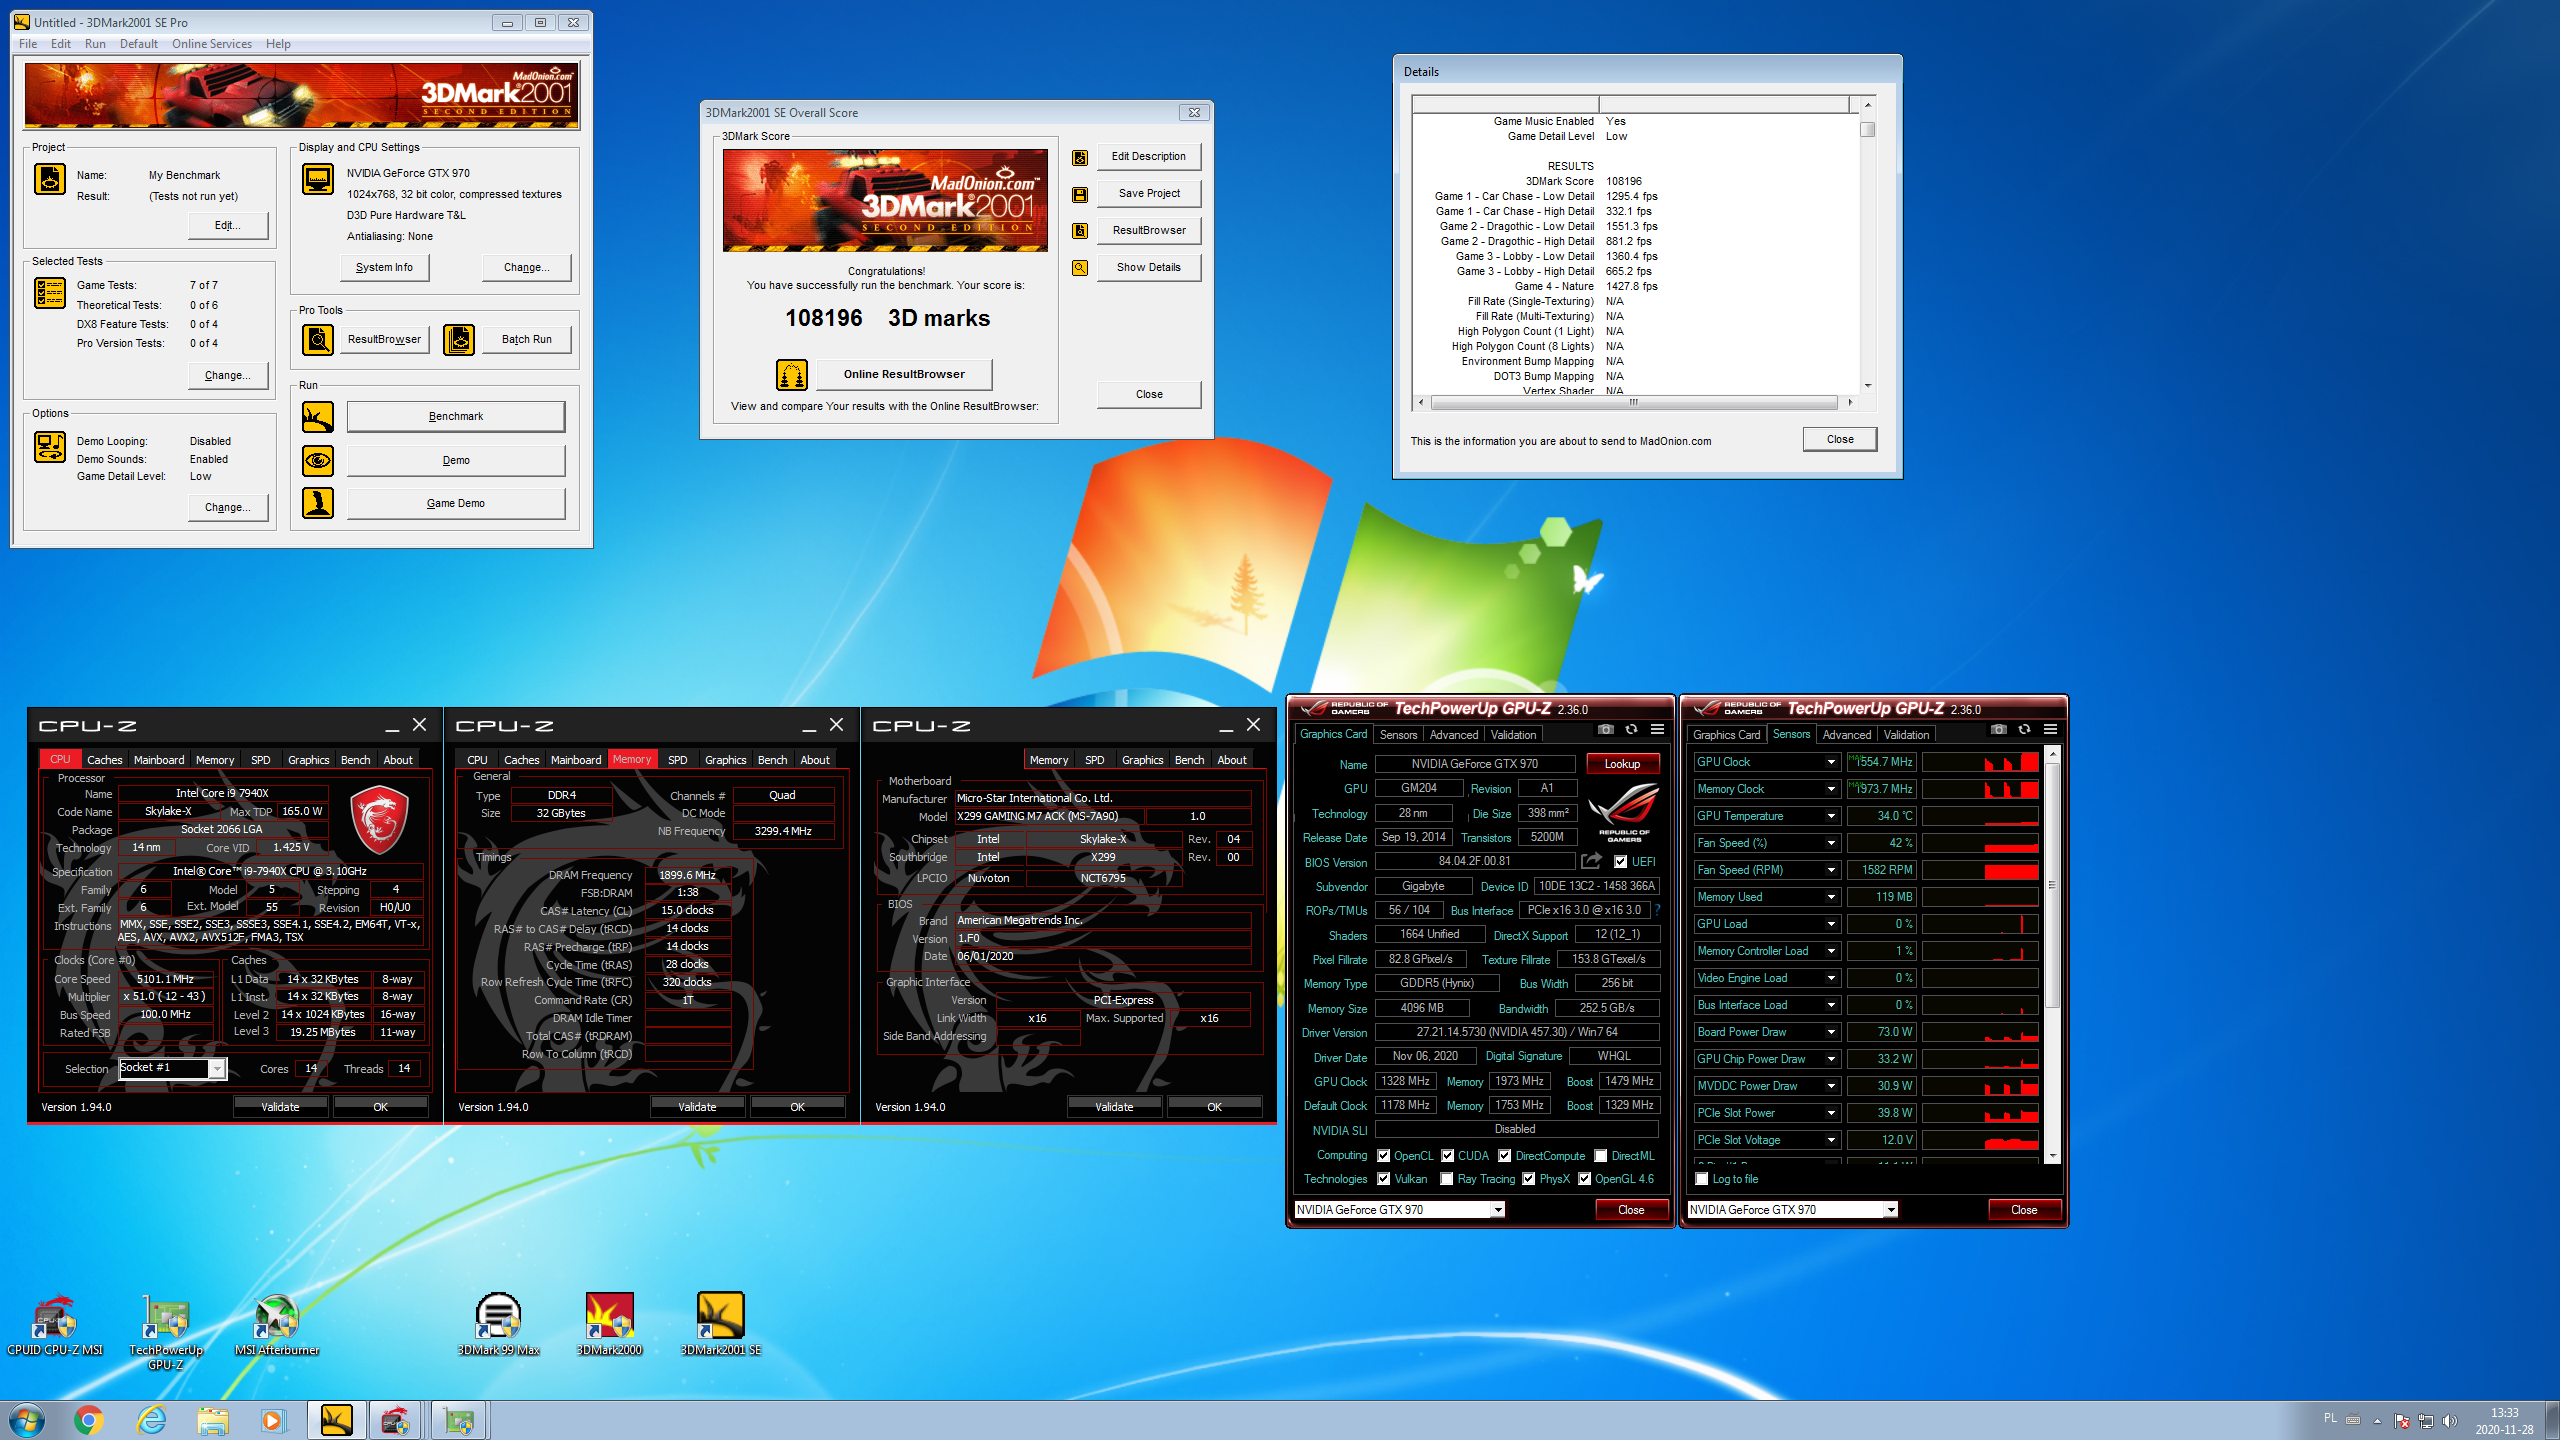Toggle the UEFI checkbox in GPU-Z

[1621, 862]
